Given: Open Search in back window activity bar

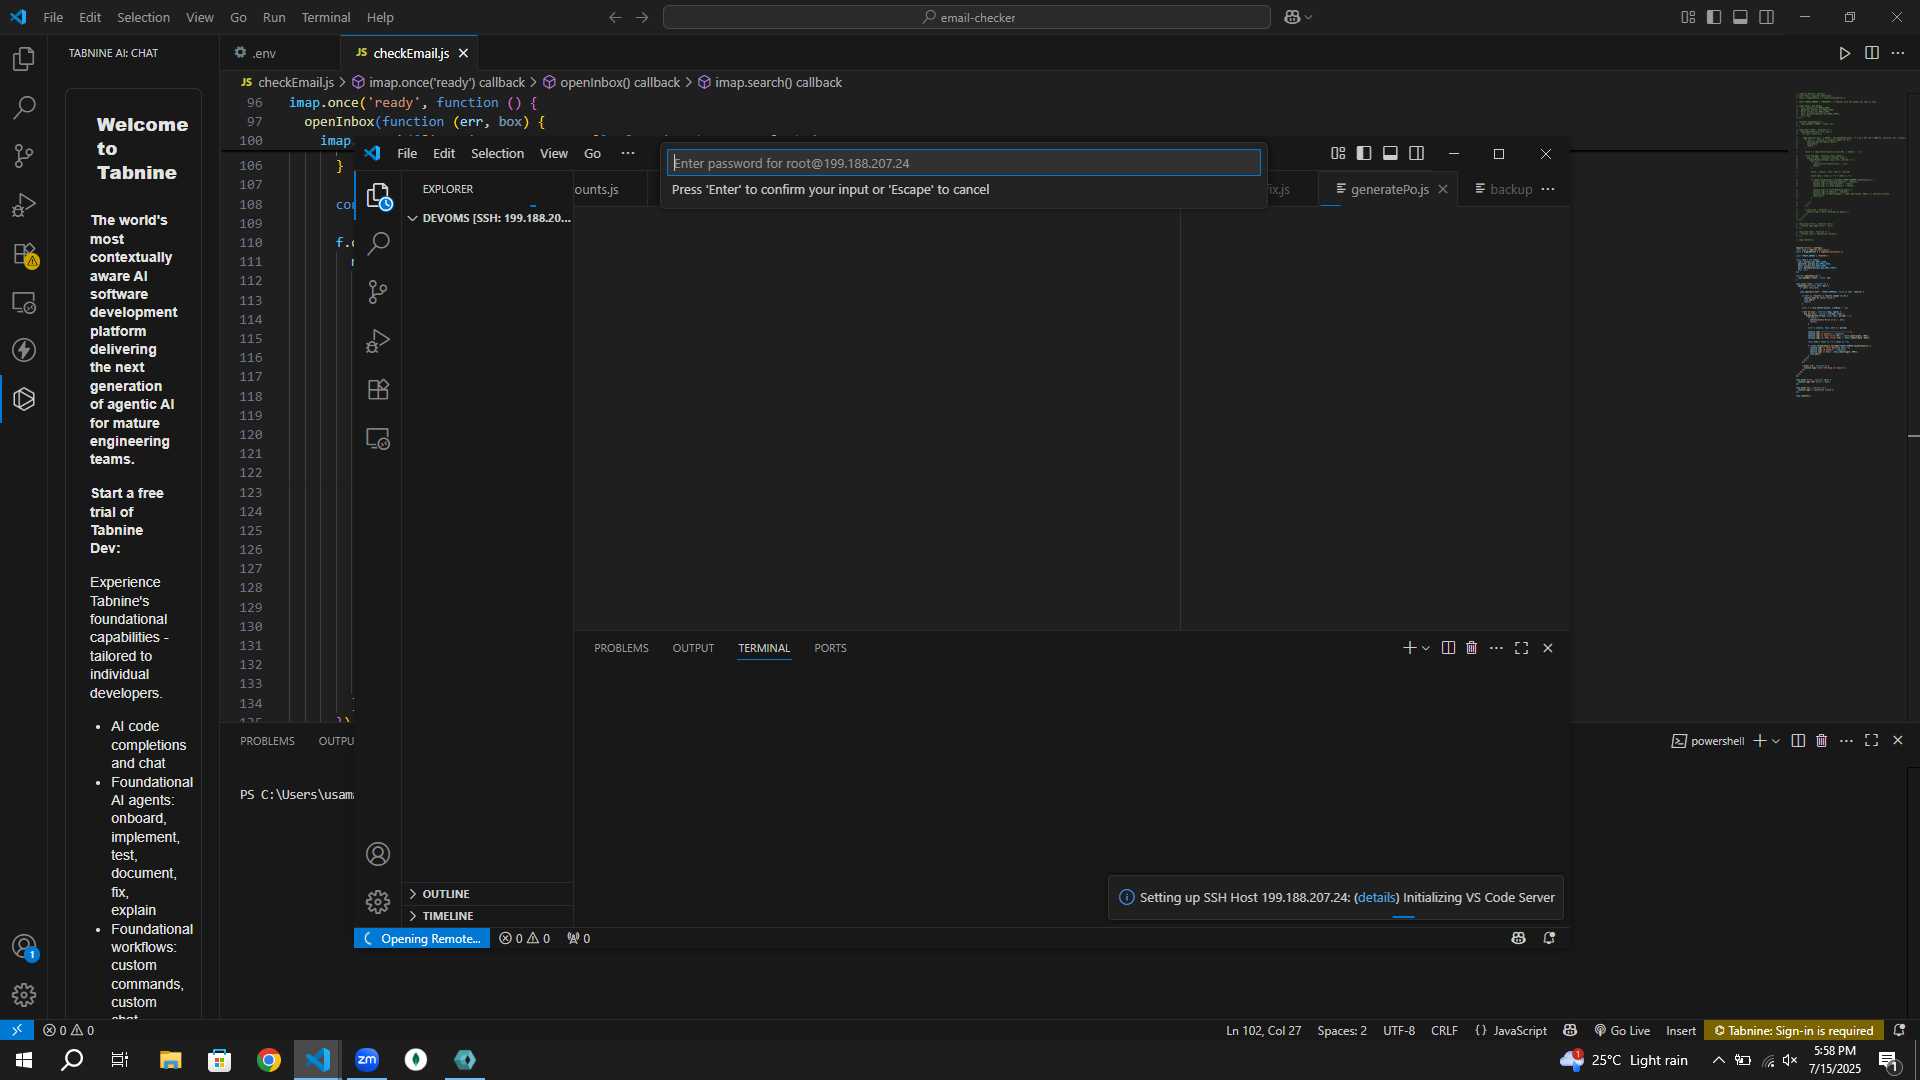Looking at the screenshot, I should (24, 107).
